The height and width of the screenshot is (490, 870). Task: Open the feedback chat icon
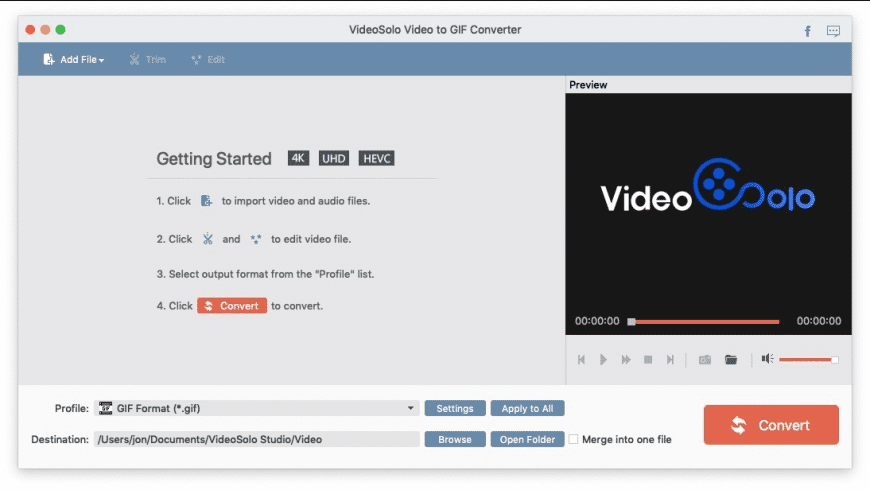coord(833,31)
